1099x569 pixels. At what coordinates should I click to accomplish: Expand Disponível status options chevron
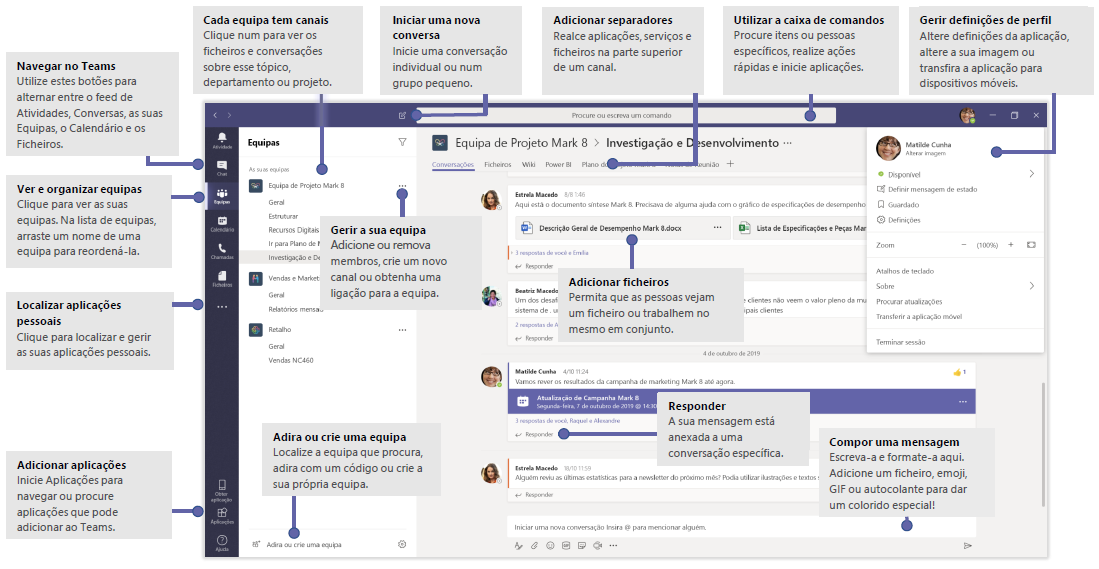coord(1032,174)
